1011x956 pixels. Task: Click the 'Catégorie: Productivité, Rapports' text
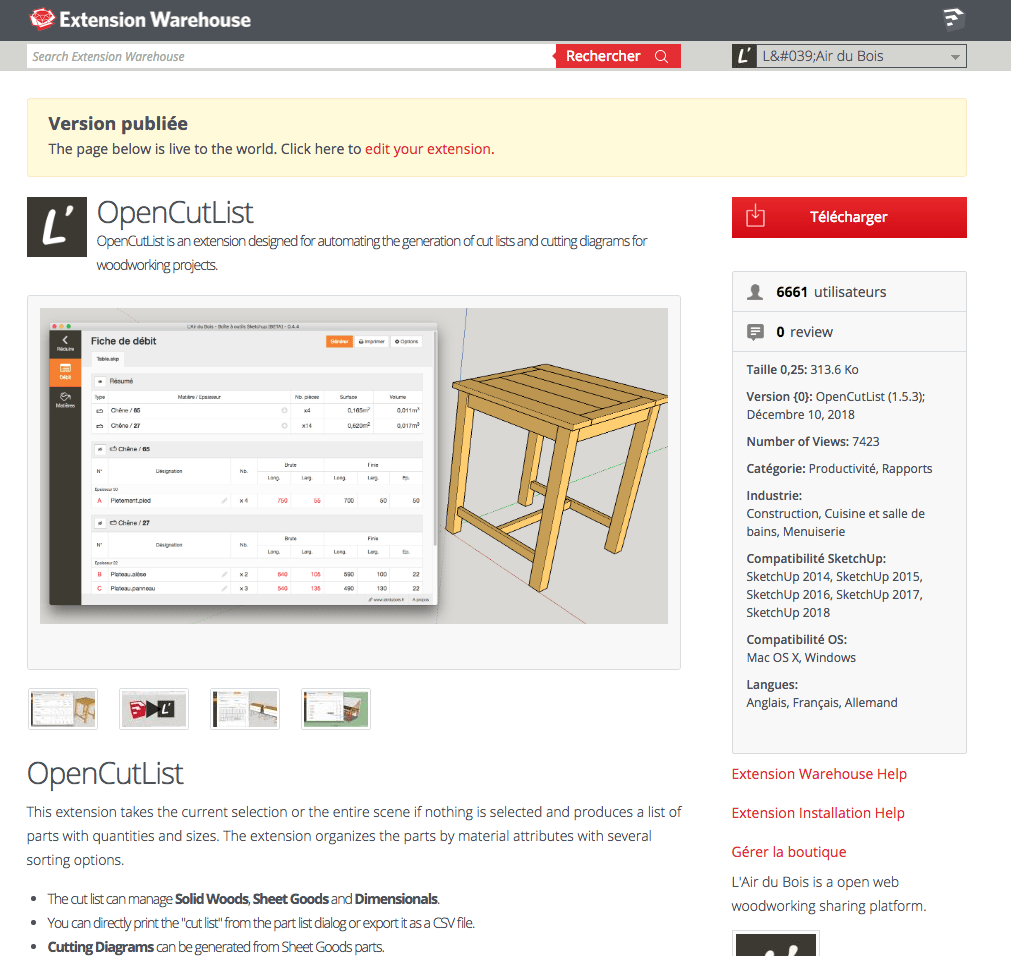839,469
